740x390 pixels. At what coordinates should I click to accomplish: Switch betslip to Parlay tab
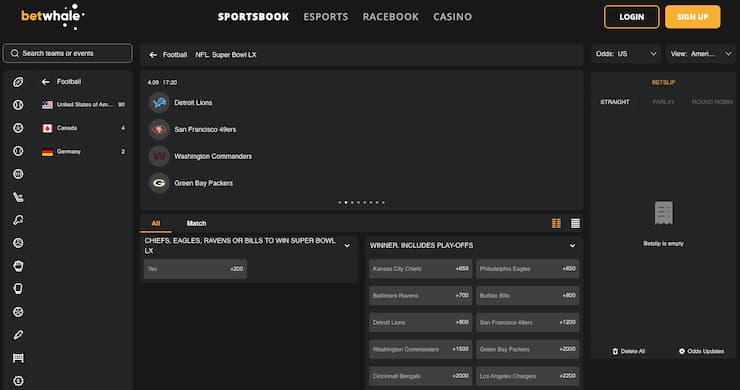click(664, 102)
